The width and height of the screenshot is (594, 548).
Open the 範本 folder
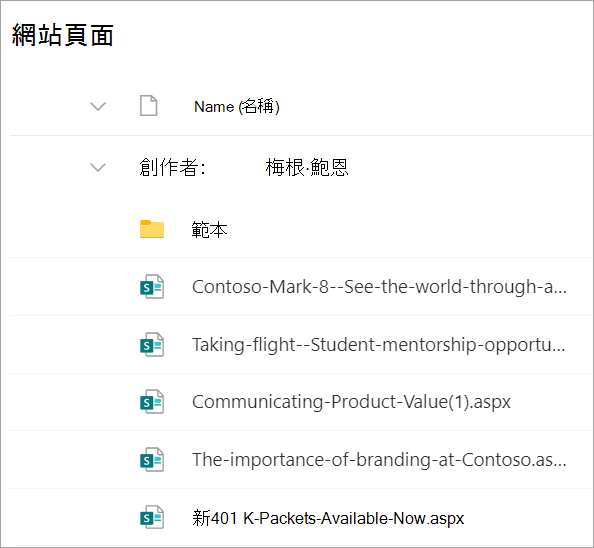tap(209, 230)
